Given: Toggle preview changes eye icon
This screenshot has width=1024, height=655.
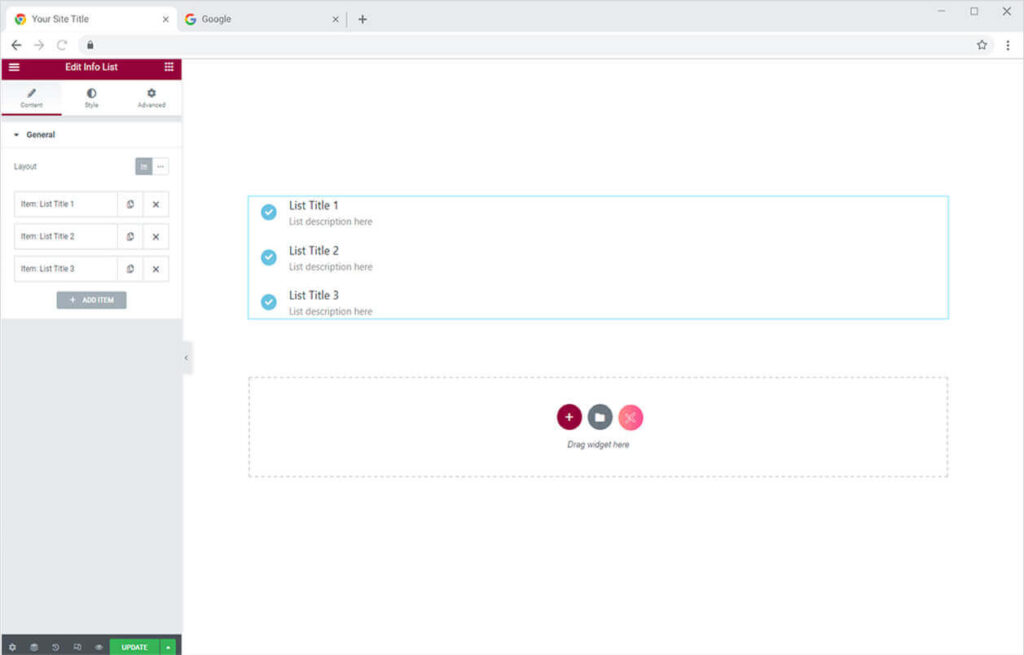Looking at the screenshot, I should (x=98, y=647).
